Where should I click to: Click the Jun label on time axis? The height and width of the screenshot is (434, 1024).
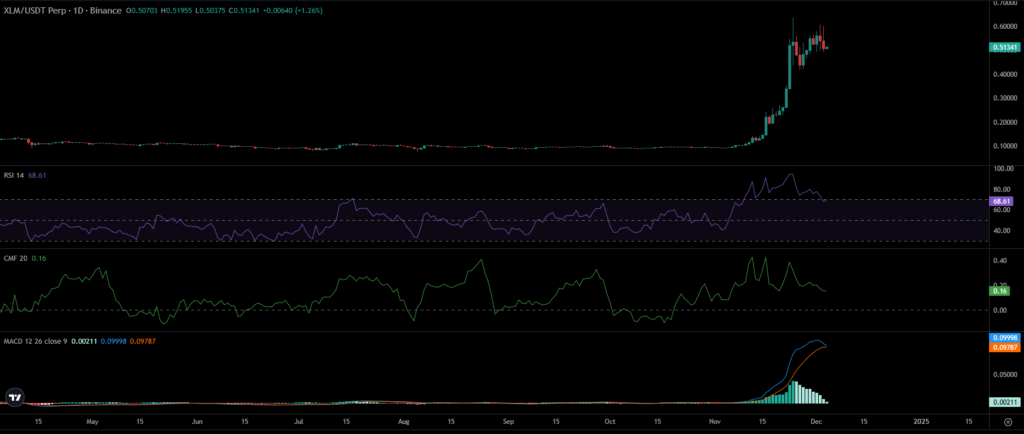tap(198, 422)
